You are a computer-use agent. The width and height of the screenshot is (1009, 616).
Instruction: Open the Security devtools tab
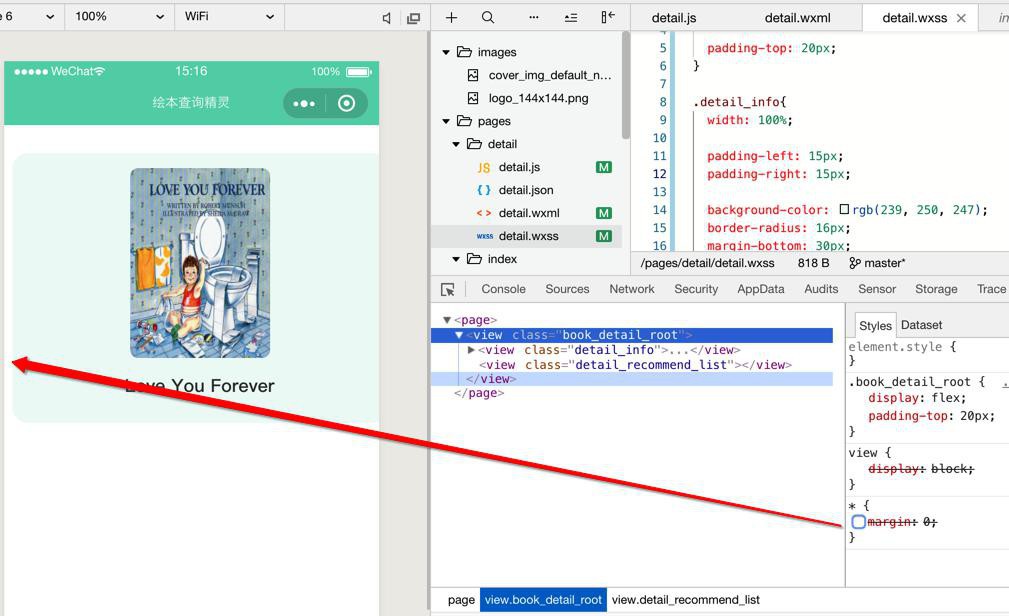click(696, 289)
